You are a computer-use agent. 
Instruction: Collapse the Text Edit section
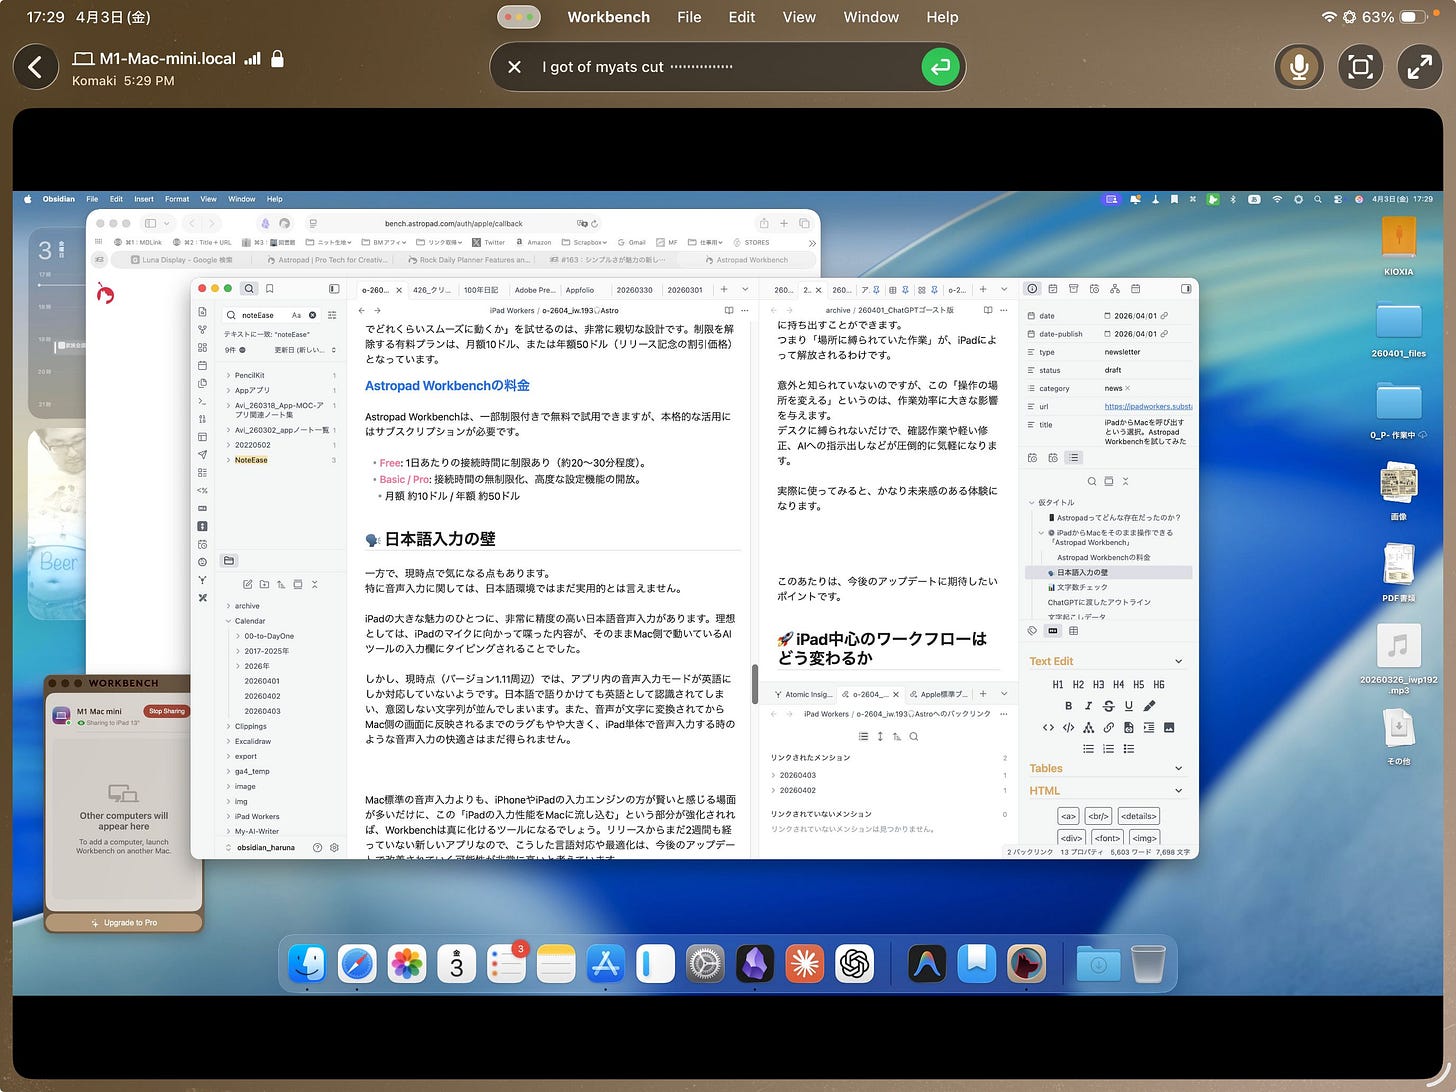1178,661
